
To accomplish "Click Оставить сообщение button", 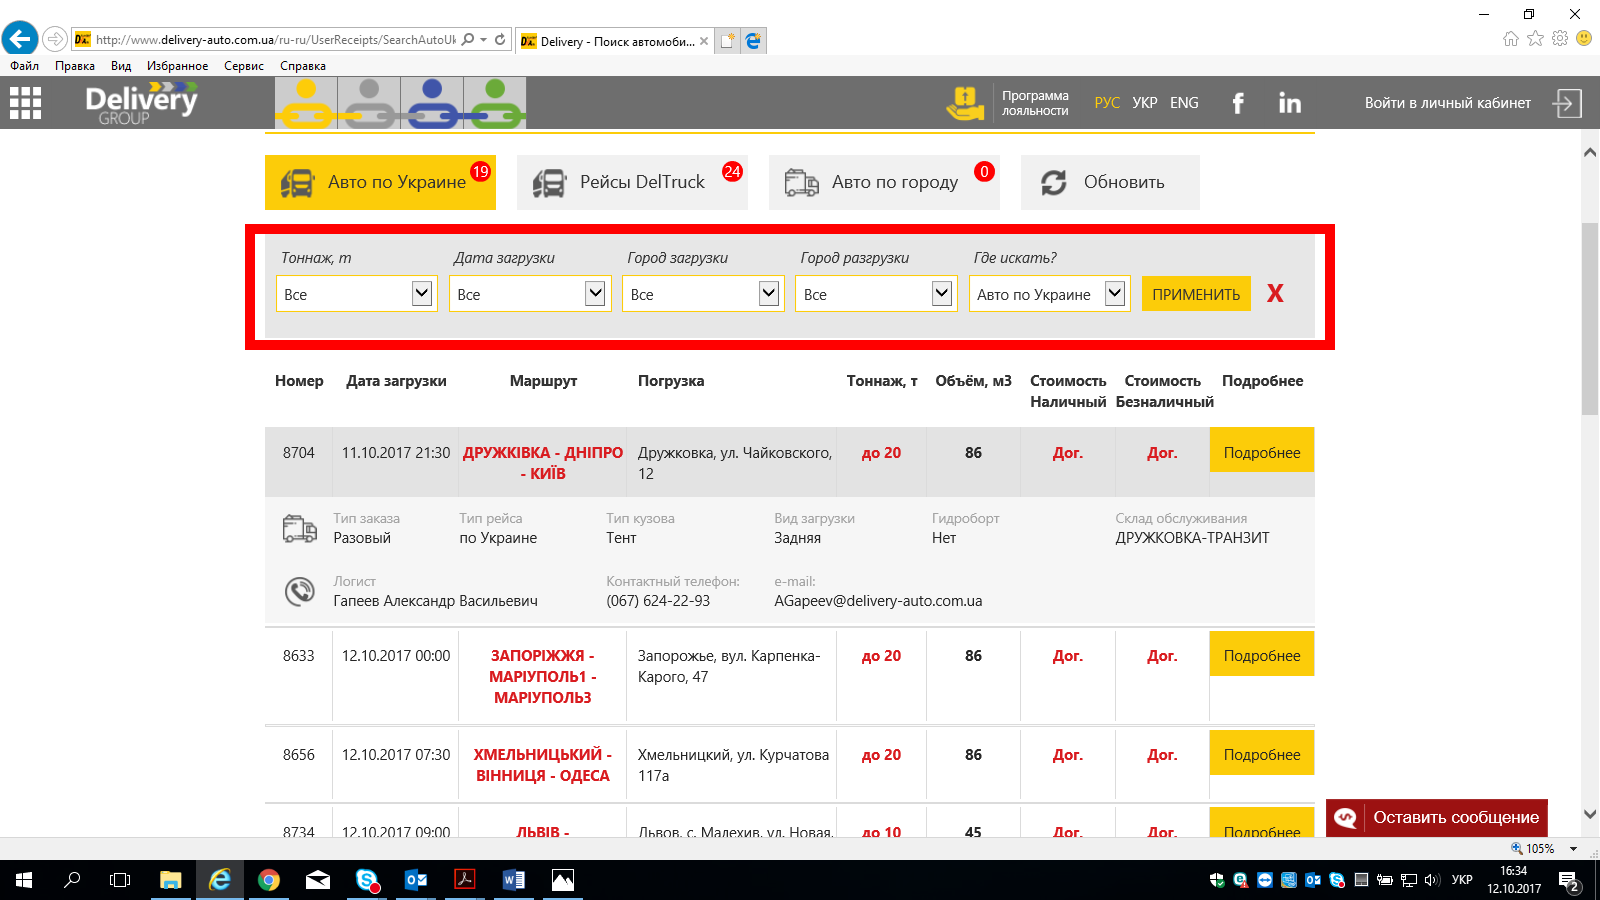I will [1437, 817].
